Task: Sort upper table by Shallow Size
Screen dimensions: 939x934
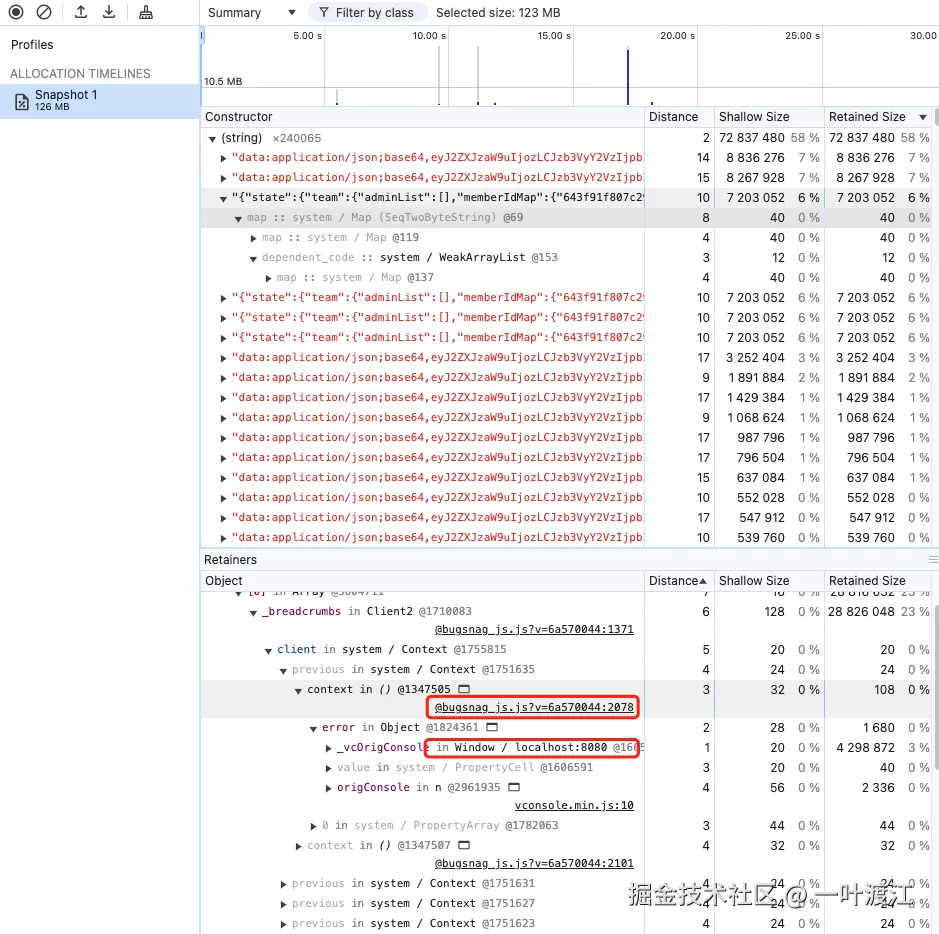Action: (769, 117)
